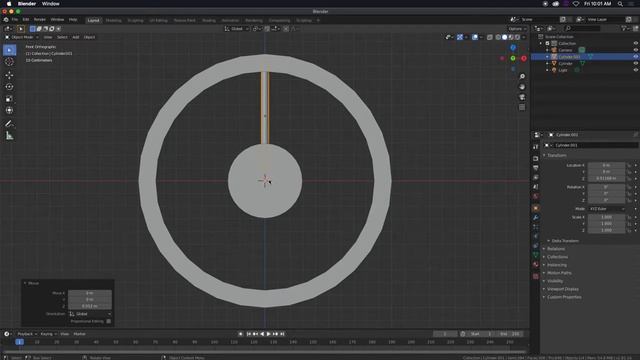Open the Object properties orange square tab
This screenshot has height=360, width=640.
(536, 208)
